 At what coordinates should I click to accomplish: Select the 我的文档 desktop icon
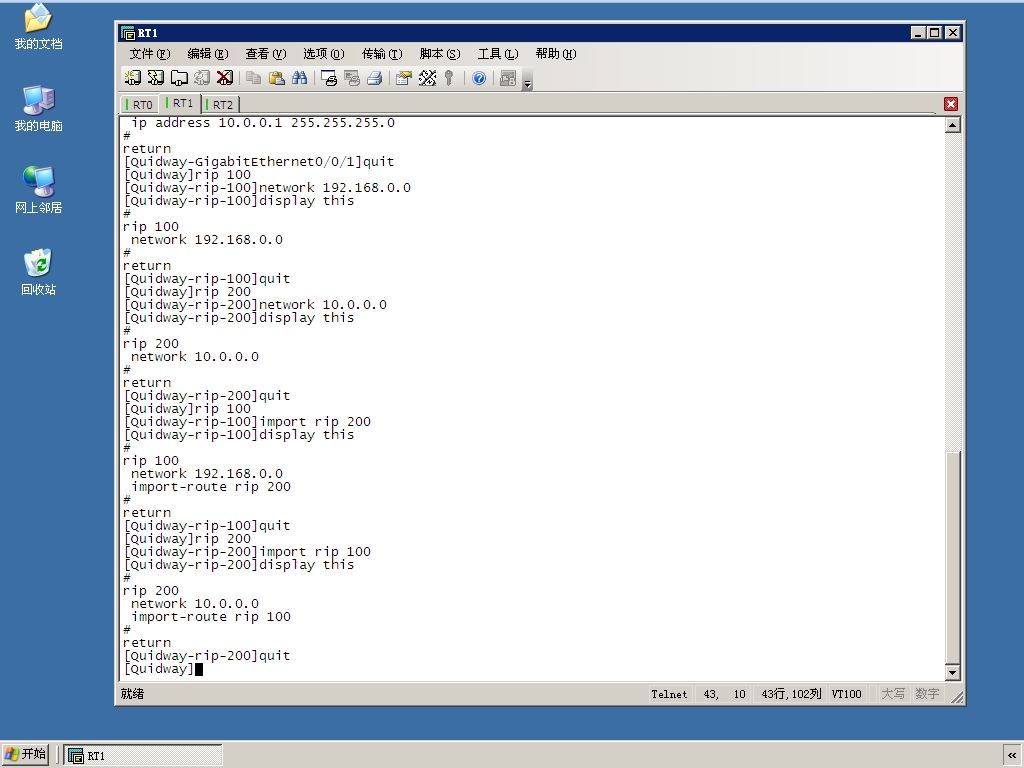pos(39,27)
